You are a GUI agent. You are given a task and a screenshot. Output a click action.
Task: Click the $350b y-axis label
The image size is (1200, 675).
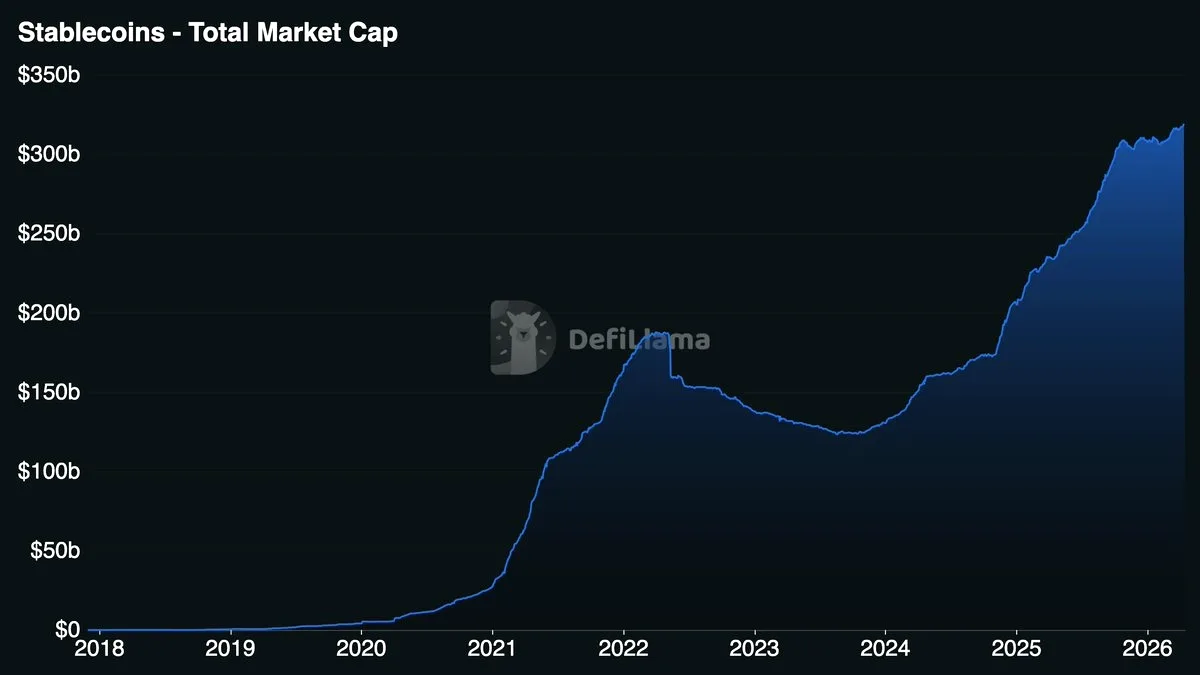49,75
